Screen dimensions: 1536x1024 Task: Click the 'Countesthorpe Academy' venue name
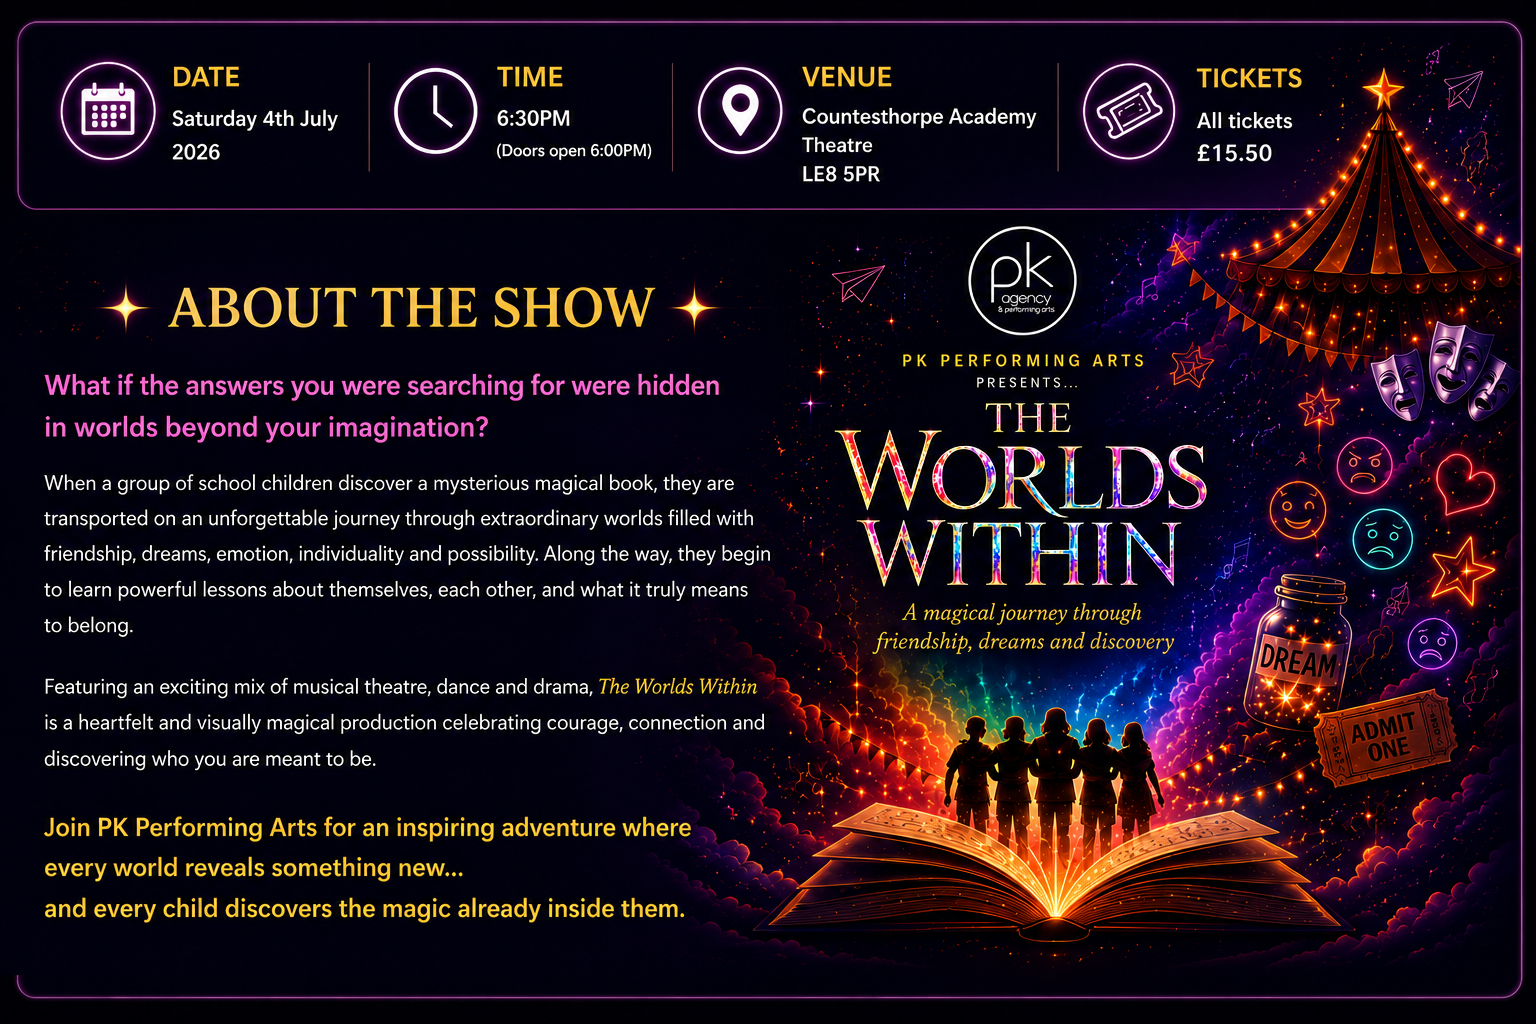coord(919,117)
